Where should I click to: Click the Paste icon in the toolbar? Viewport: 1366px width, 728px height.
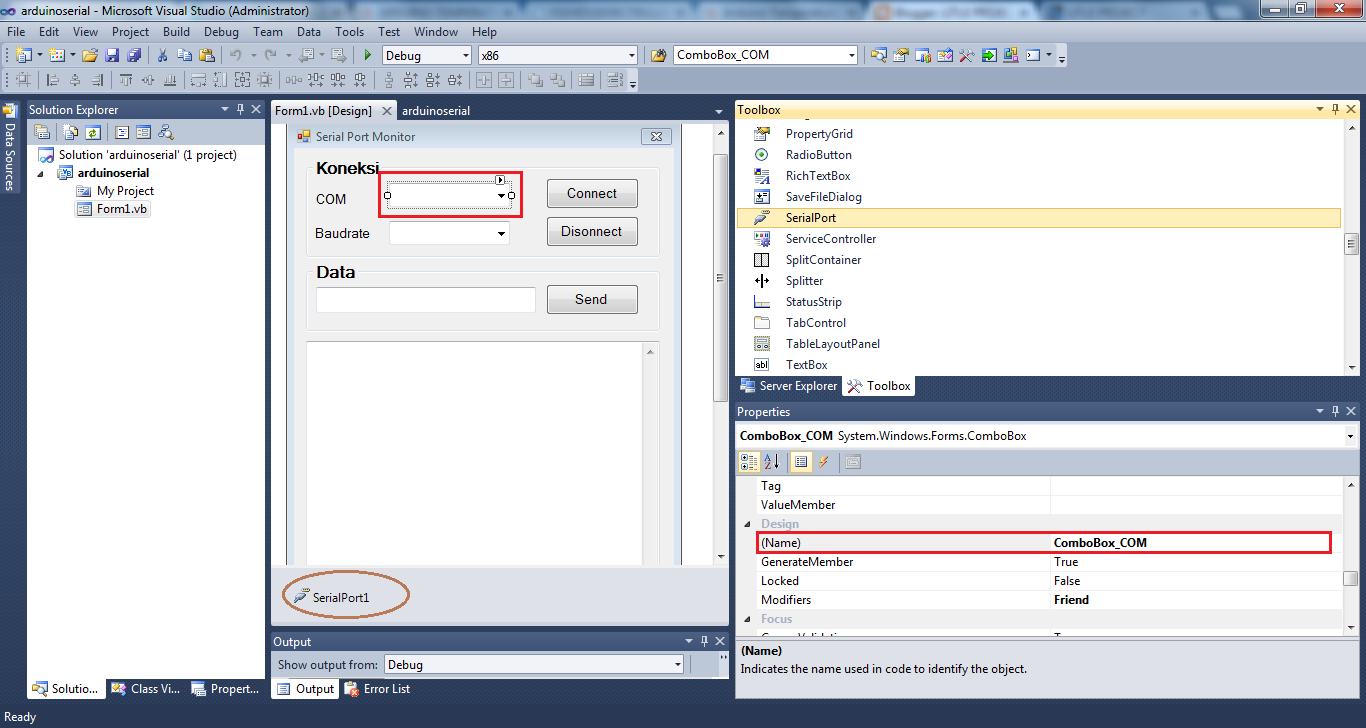pos(207,55)
